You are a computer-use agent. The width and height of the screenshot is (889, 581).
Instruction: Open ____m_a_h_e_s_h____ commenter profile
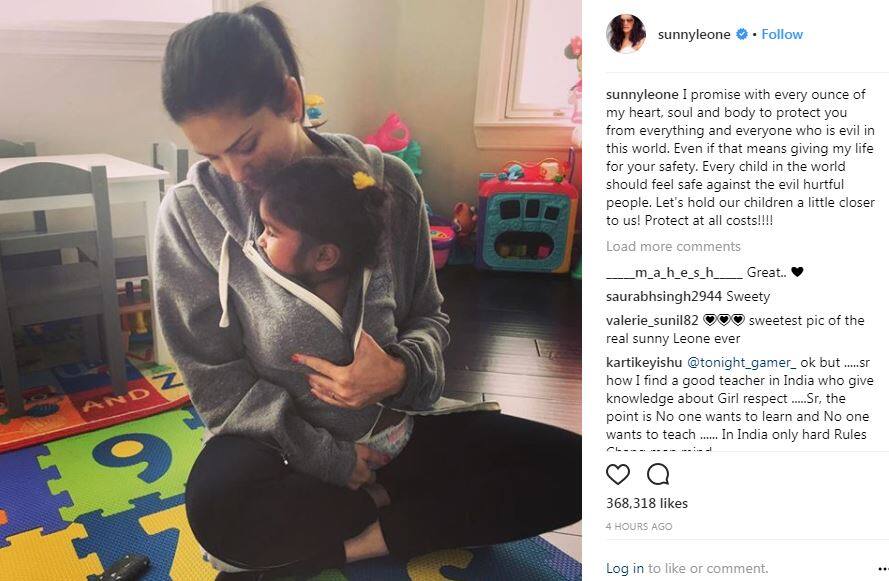[x=674, y=273]
